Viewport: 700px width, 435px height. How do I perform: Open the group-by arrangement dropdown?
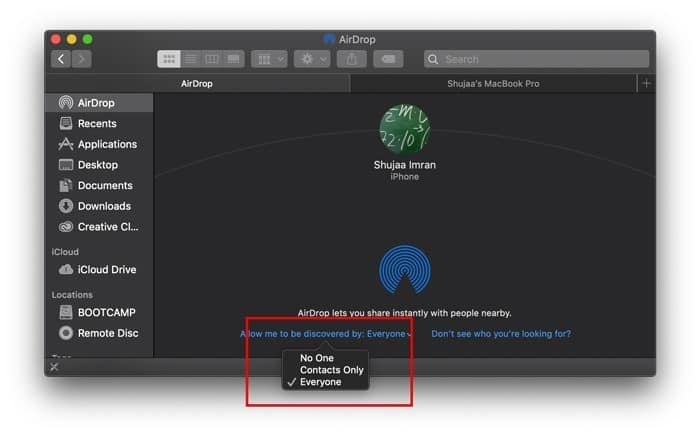click(x=269, y=59)
